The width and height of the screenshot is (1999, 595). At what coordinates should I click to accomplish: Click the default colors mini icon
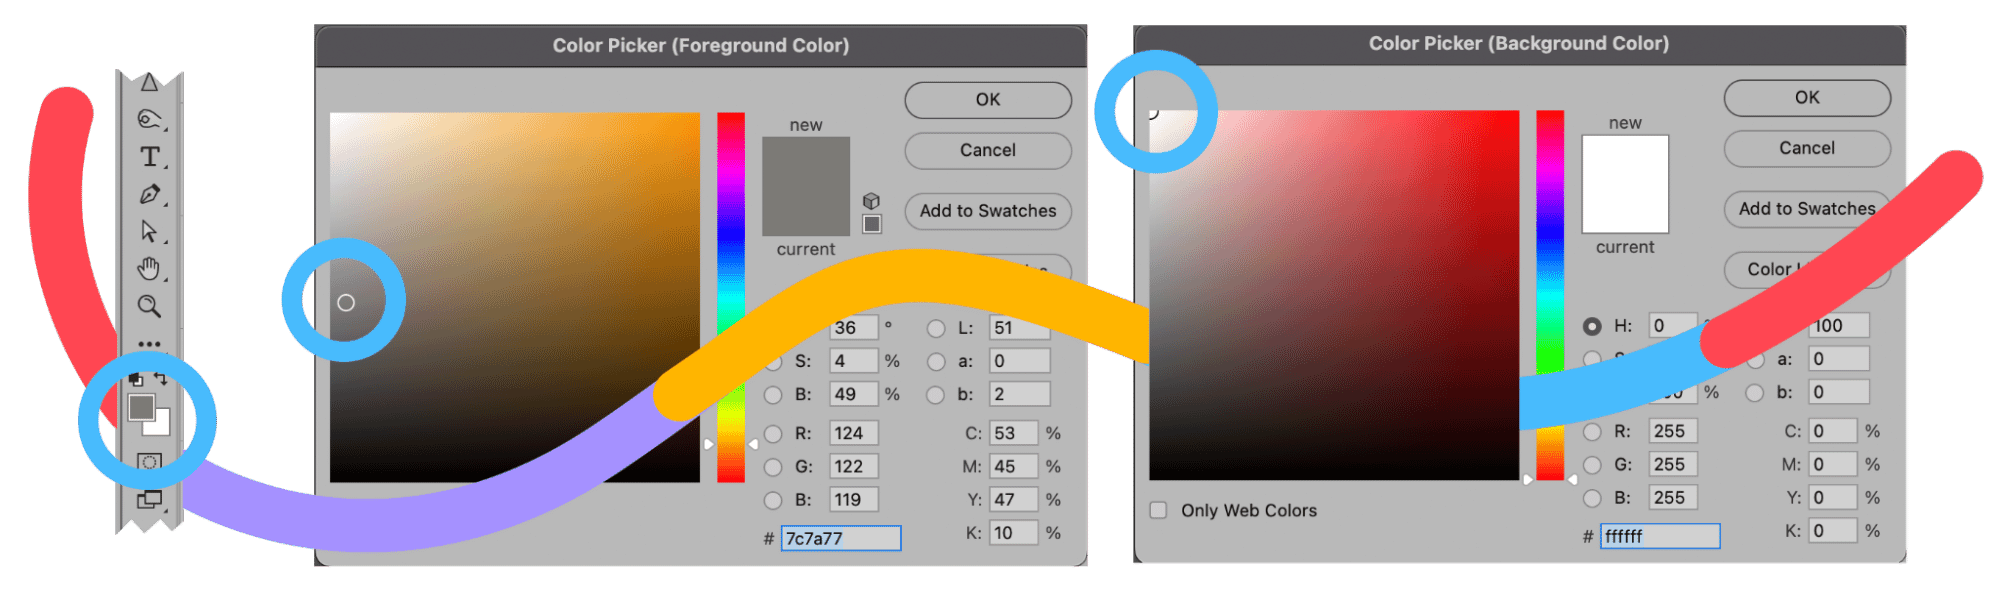[x=136, y=379]
